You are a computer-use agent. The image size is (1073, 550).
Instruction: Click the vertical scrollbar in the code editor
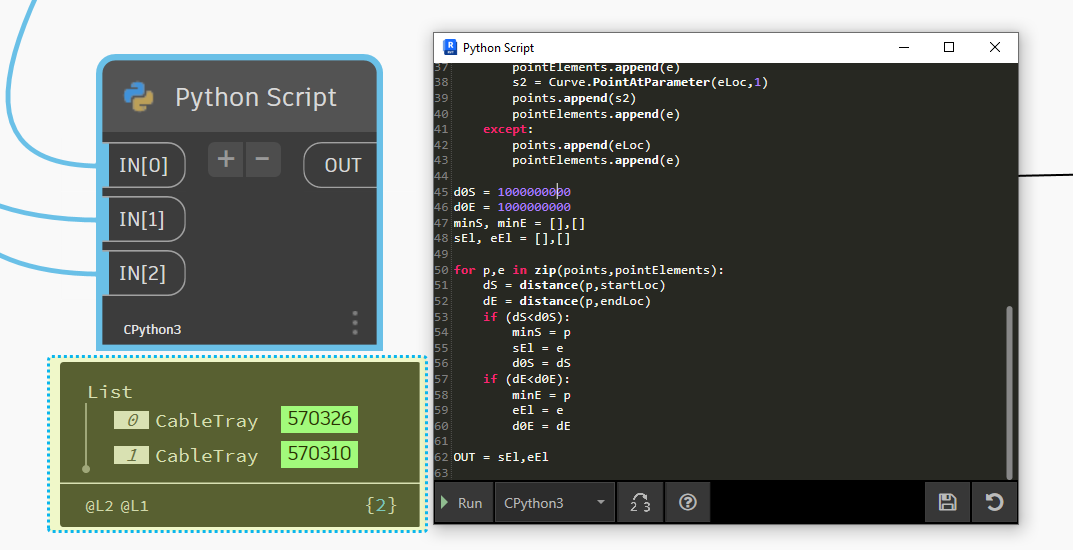click(1009, 390)
